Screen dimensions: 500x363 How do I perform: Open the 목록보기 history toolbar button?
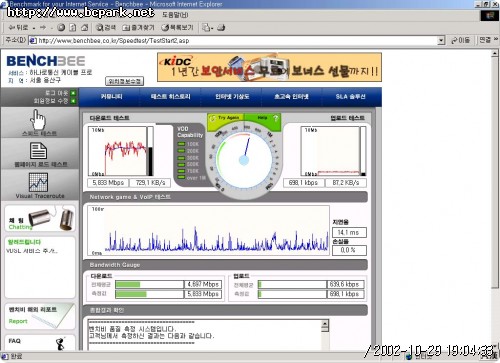pyautogui.click(x=177, y=28)
